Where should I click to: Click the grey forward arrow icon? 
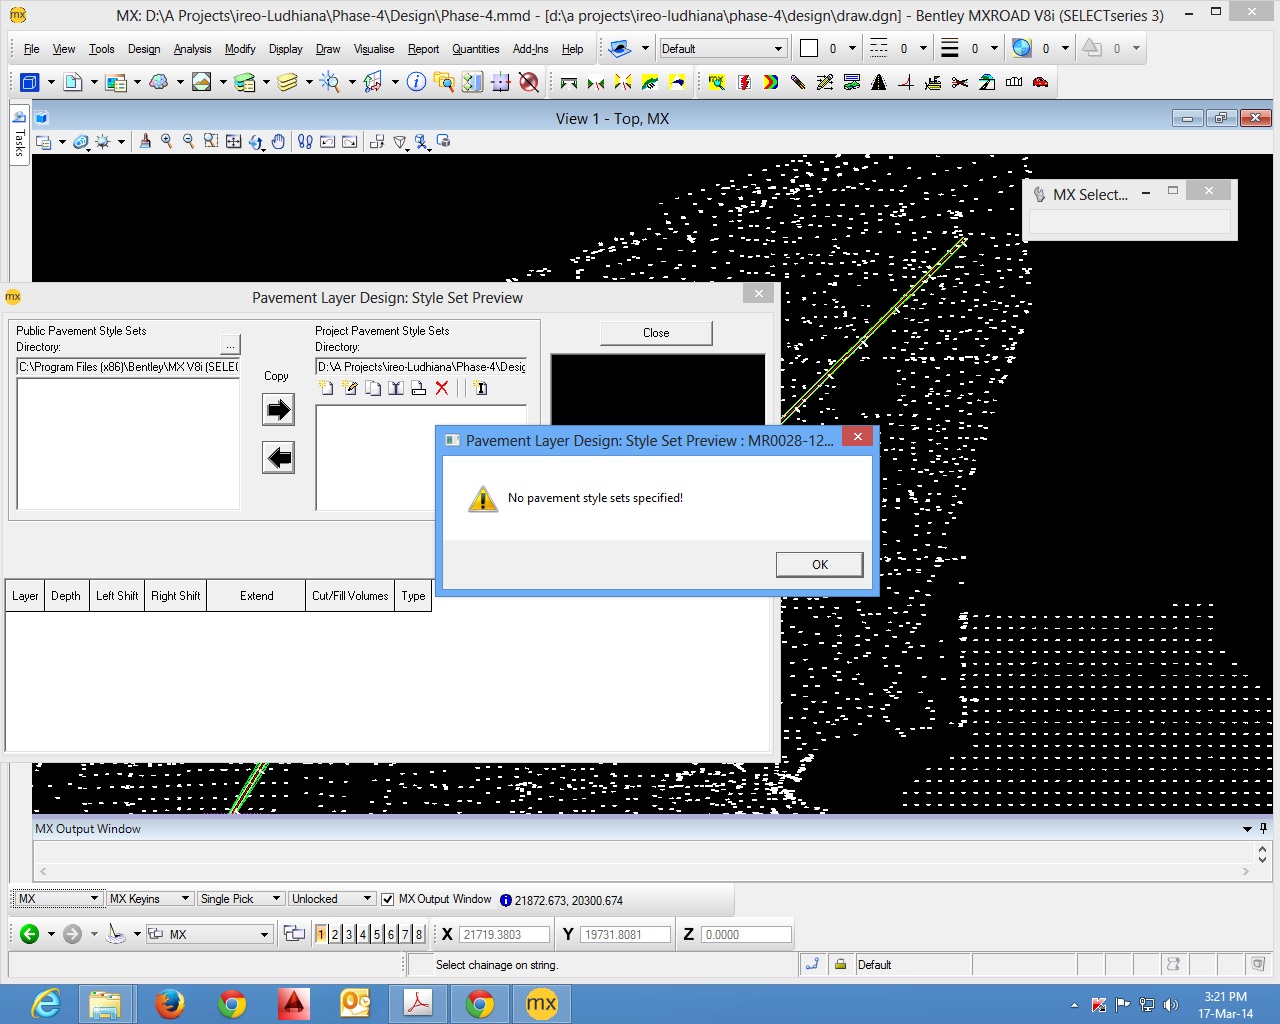72,934
